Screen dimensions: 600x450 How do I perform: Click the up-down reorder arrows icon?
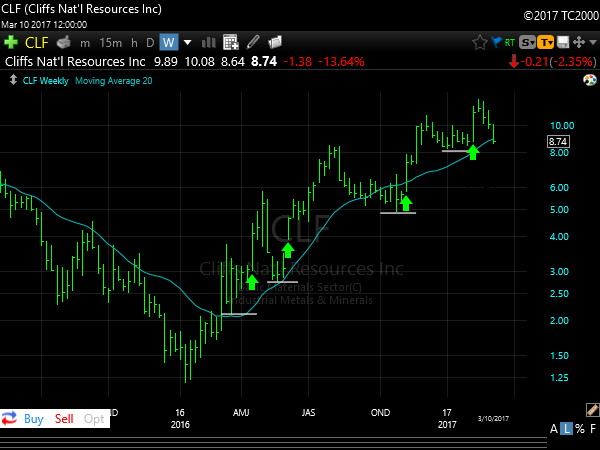click(13, 80)
